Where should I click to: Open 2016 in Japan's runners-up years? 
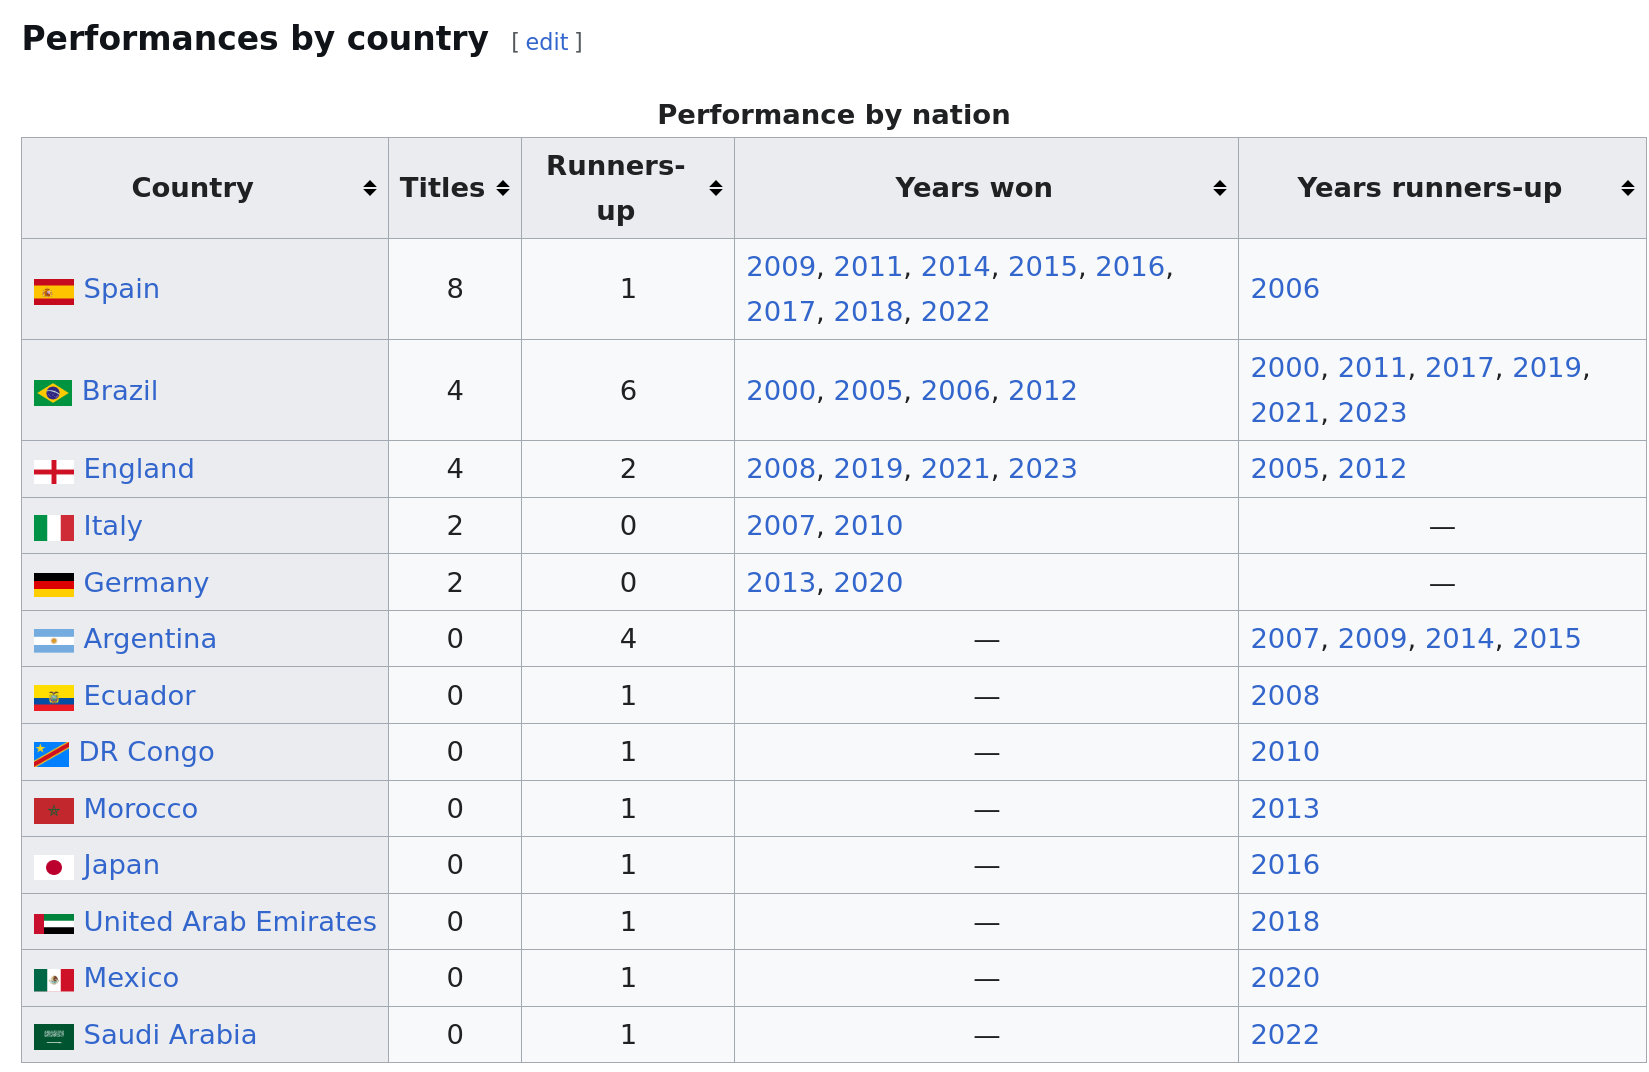click(x=1285, y=865)
